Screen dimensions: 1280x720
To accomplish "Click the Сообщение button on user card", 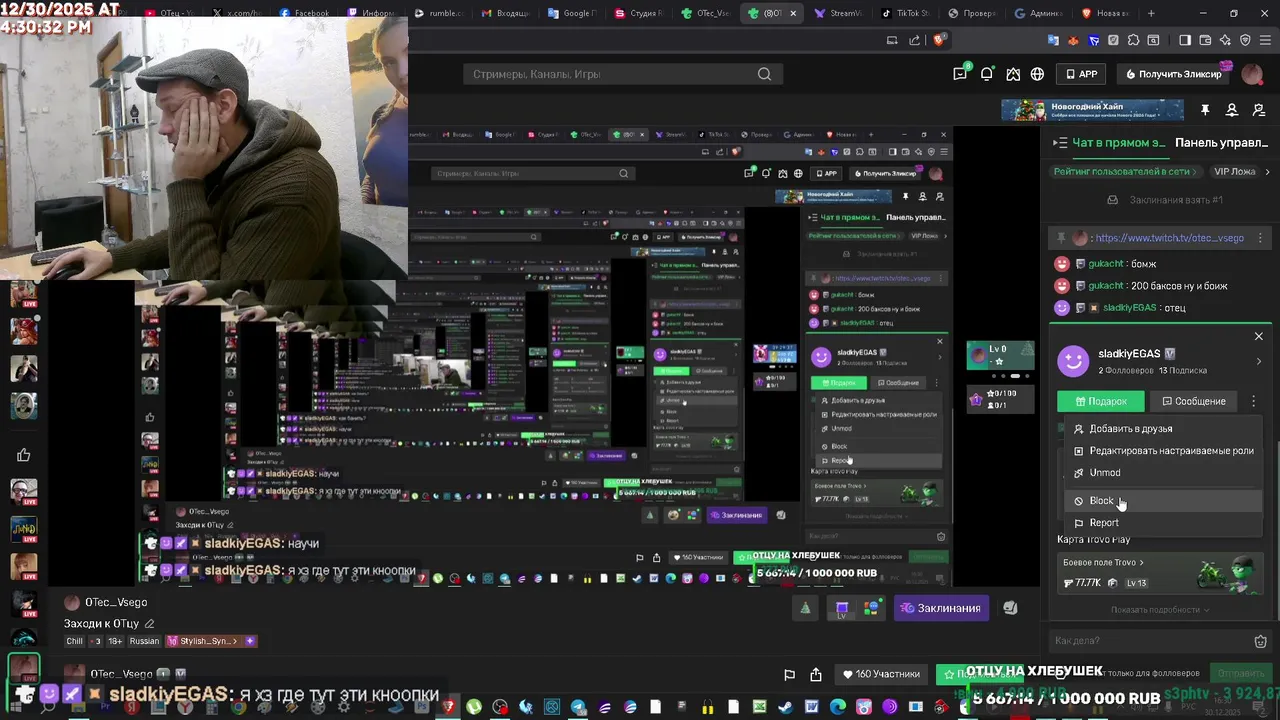I will (1193, 401).
